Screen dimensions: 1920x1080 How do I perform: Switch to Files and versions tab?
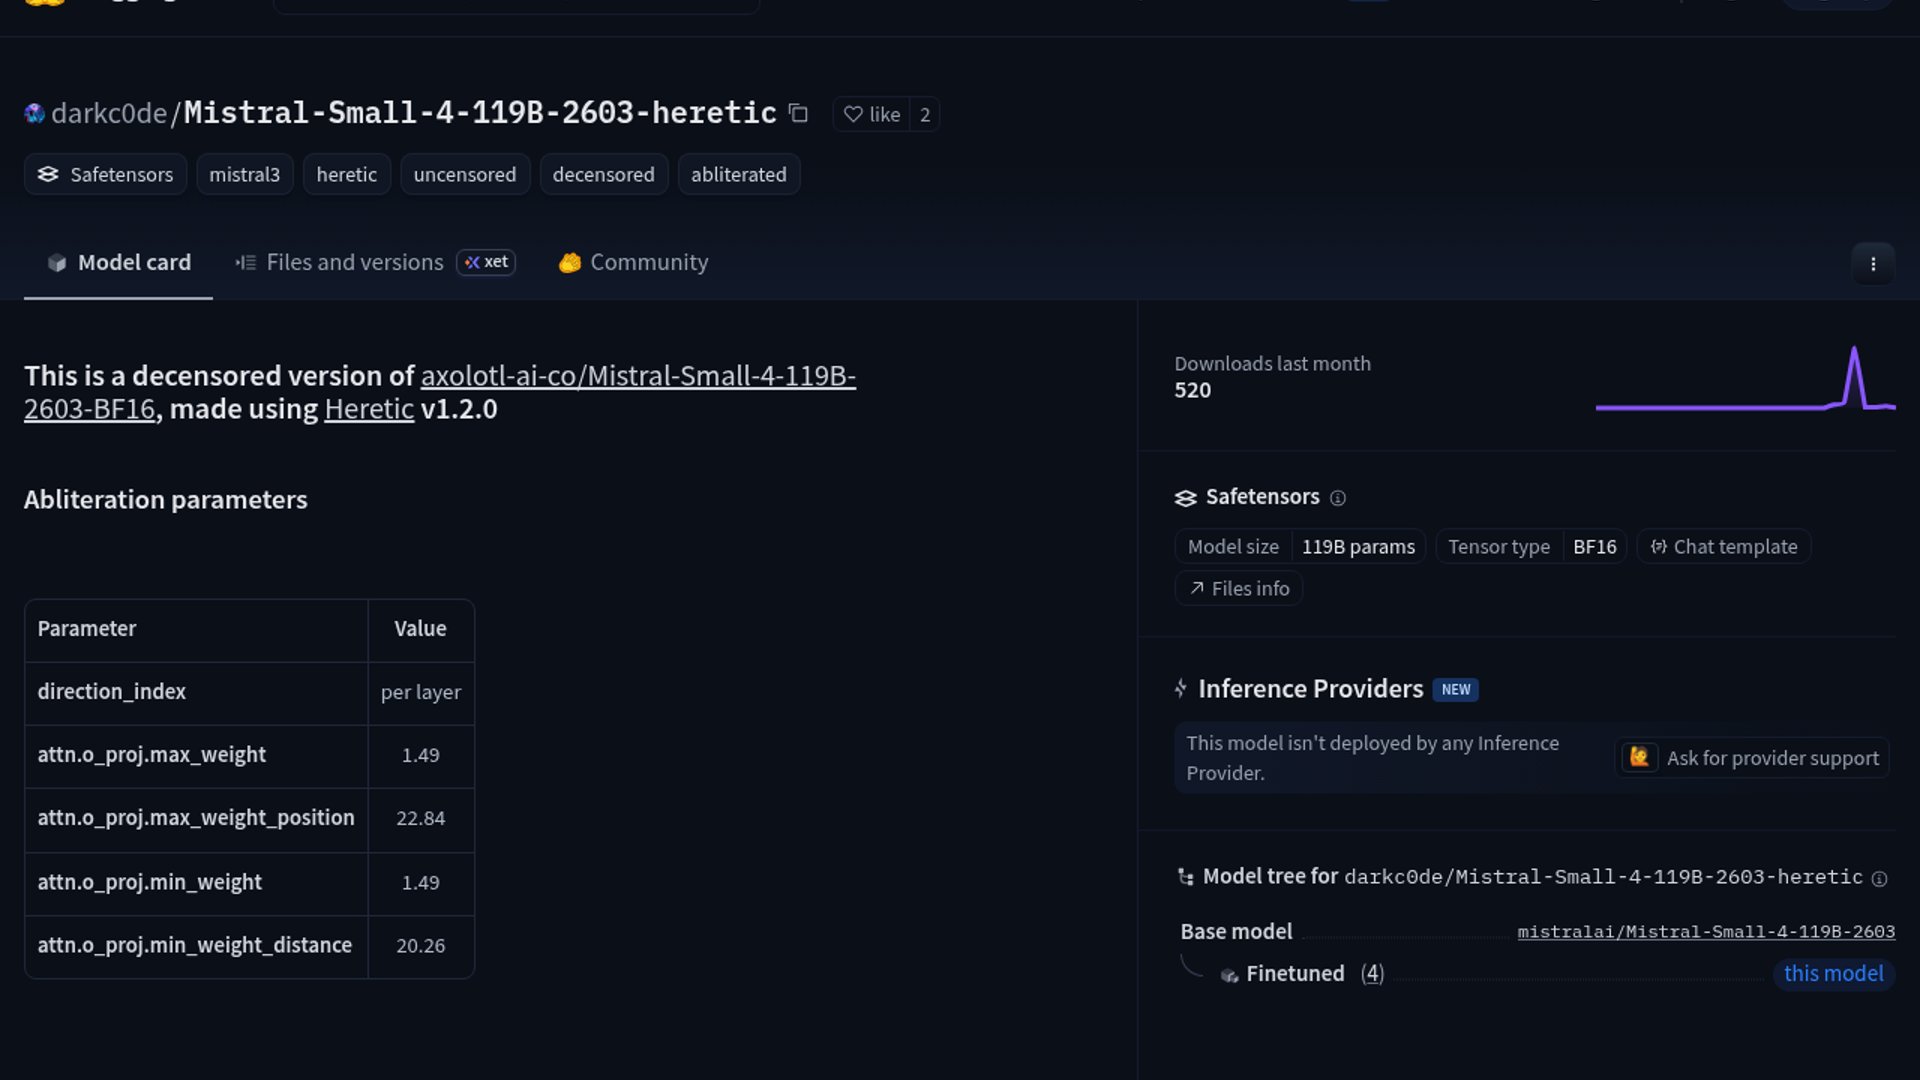pos(354,262)
